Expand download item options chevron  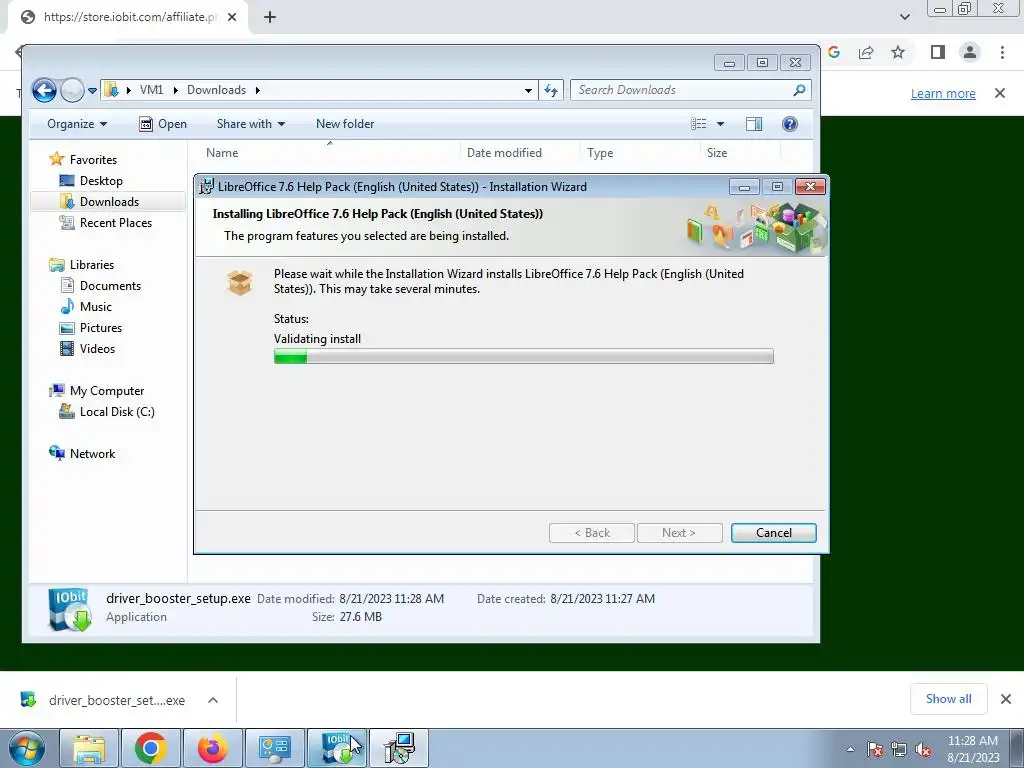tap(213, 700)
